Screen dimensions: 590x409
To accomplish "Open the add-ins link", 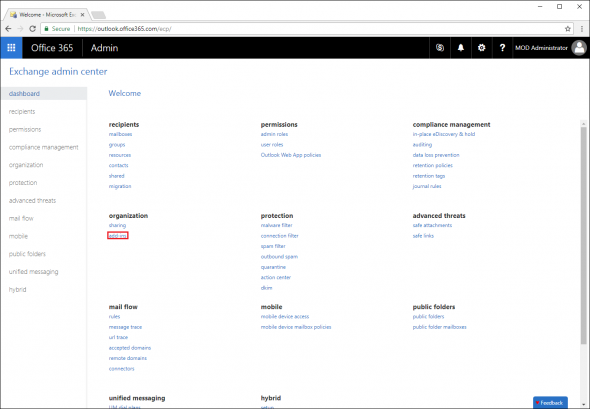I will pos(118,236).
